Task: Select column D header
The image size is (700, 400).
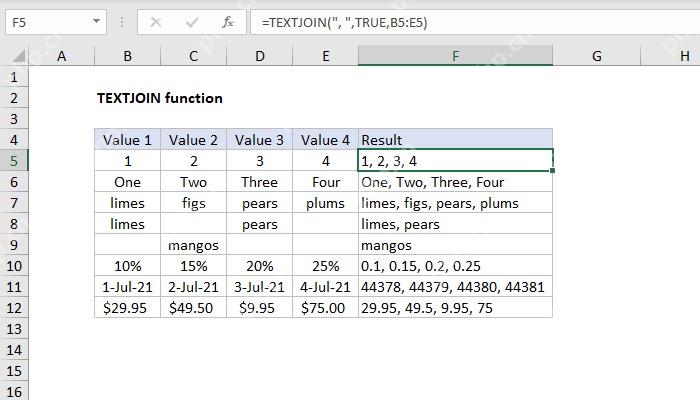Action: coord(259,56)
